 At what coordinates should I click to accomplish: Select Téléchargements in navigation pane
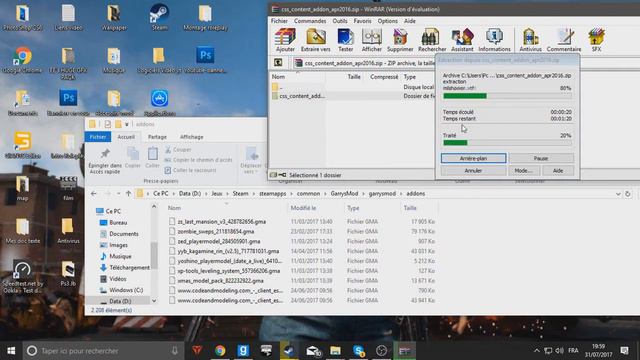(x=124, y=267)
